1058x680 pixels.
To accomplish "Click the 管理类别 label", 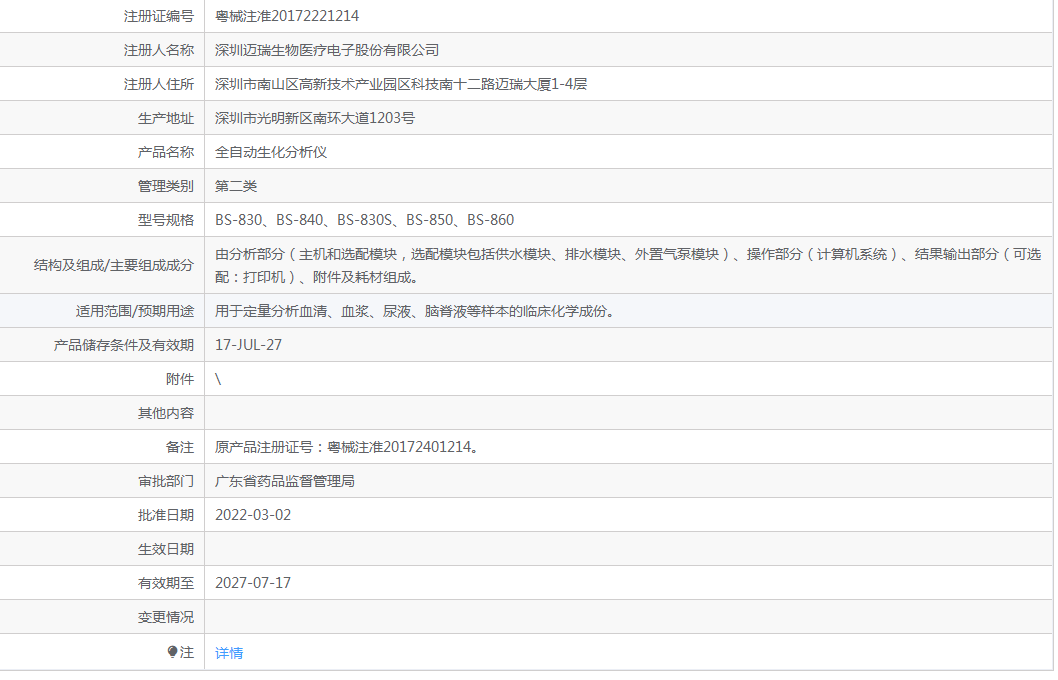I will click(166, 186).
